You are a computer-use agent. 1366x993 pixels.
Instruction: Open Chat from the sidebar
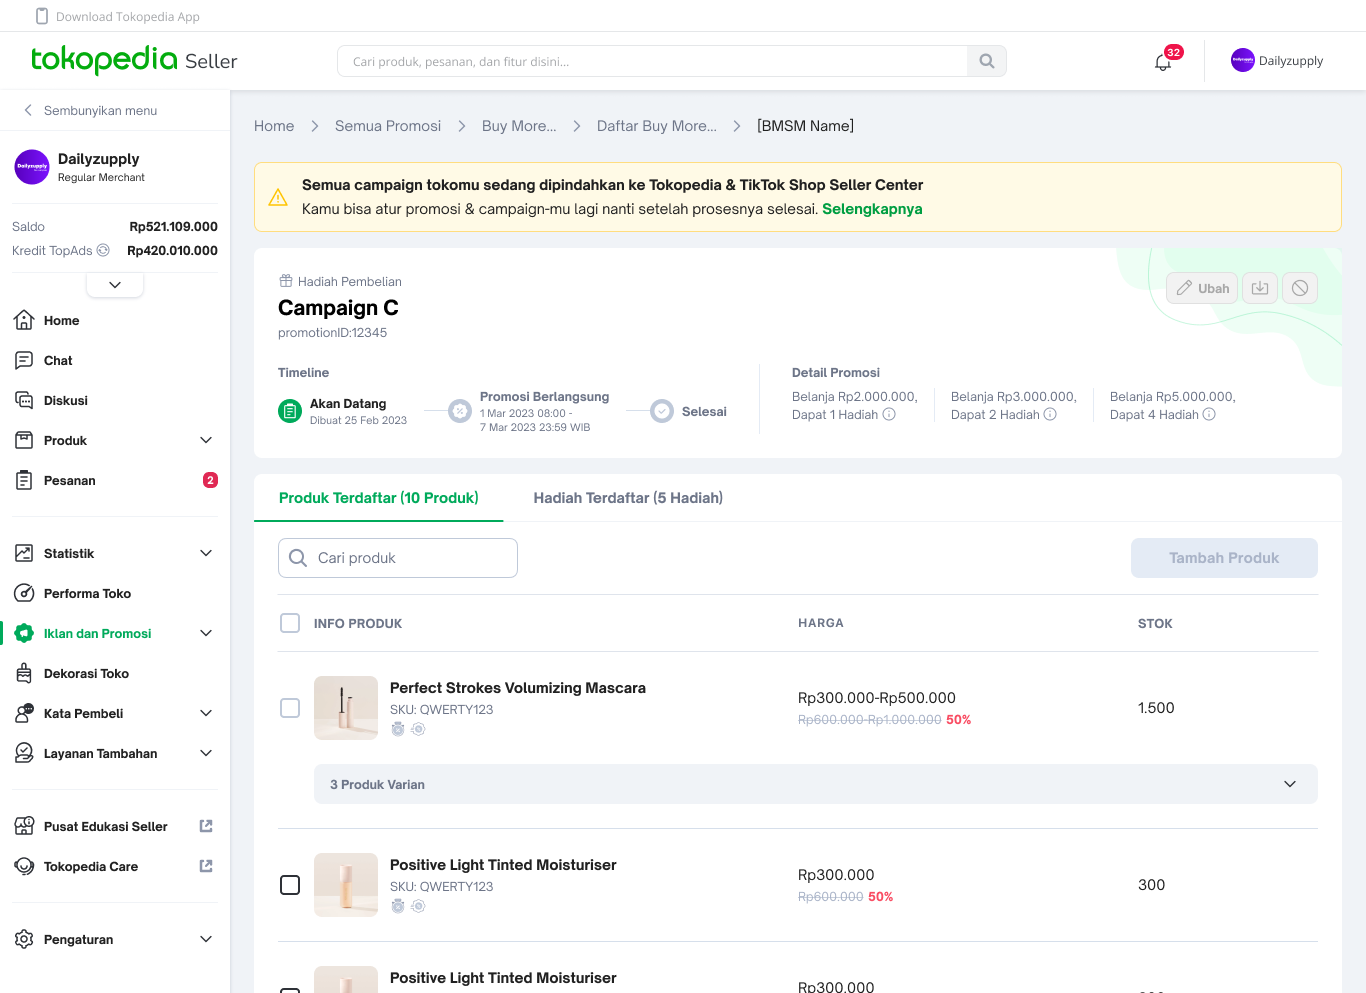pos(58,361)
